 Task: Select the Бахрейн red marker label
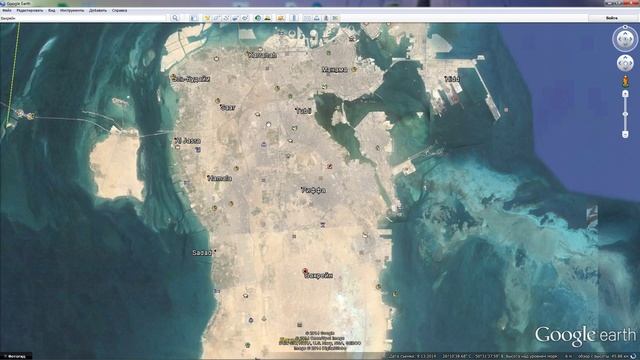(318, 275)
